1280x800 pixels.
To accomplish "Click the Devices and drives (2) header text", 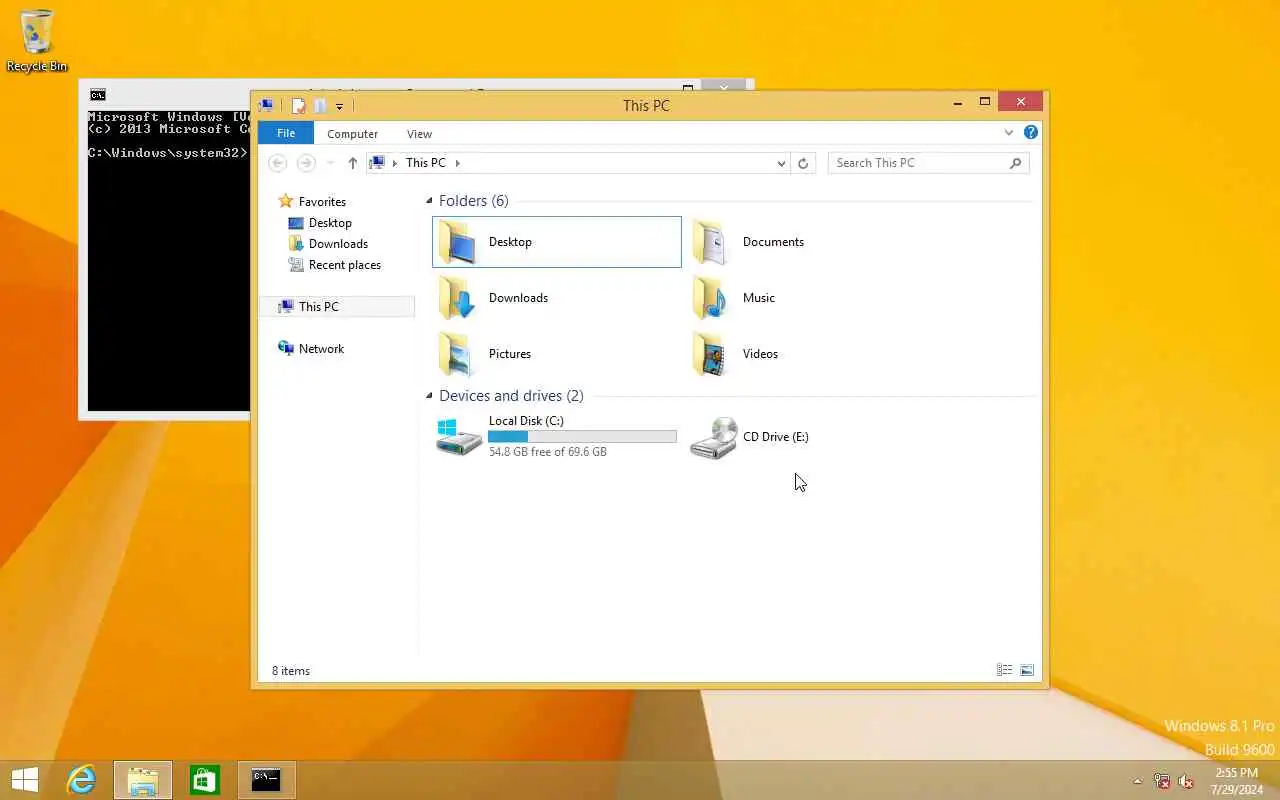I will coord(511,396).
